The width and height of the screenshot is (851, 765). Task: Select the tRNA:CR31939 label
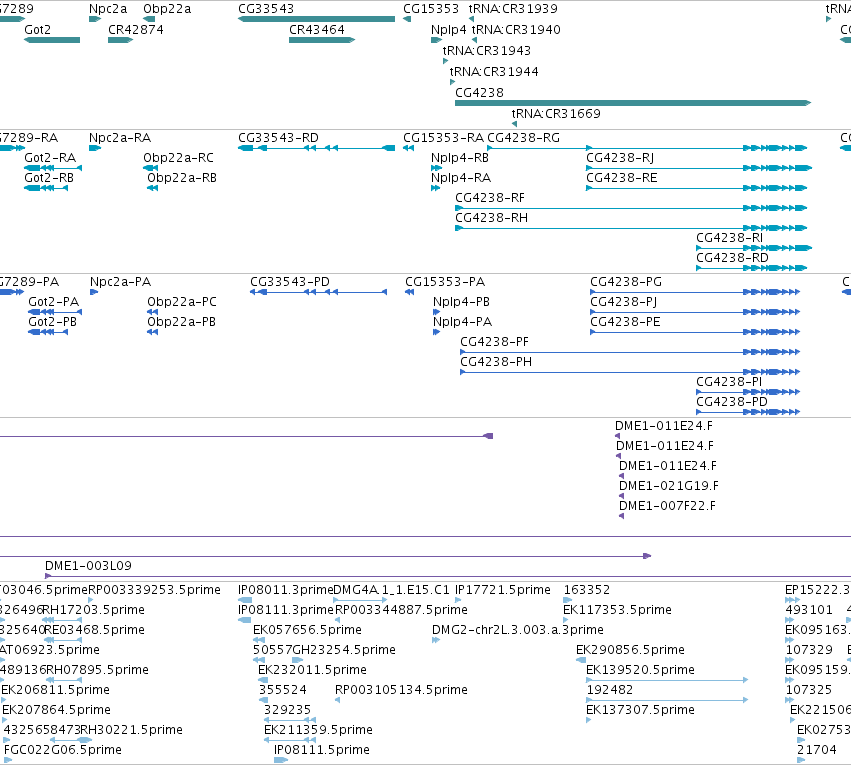point(513,9)
